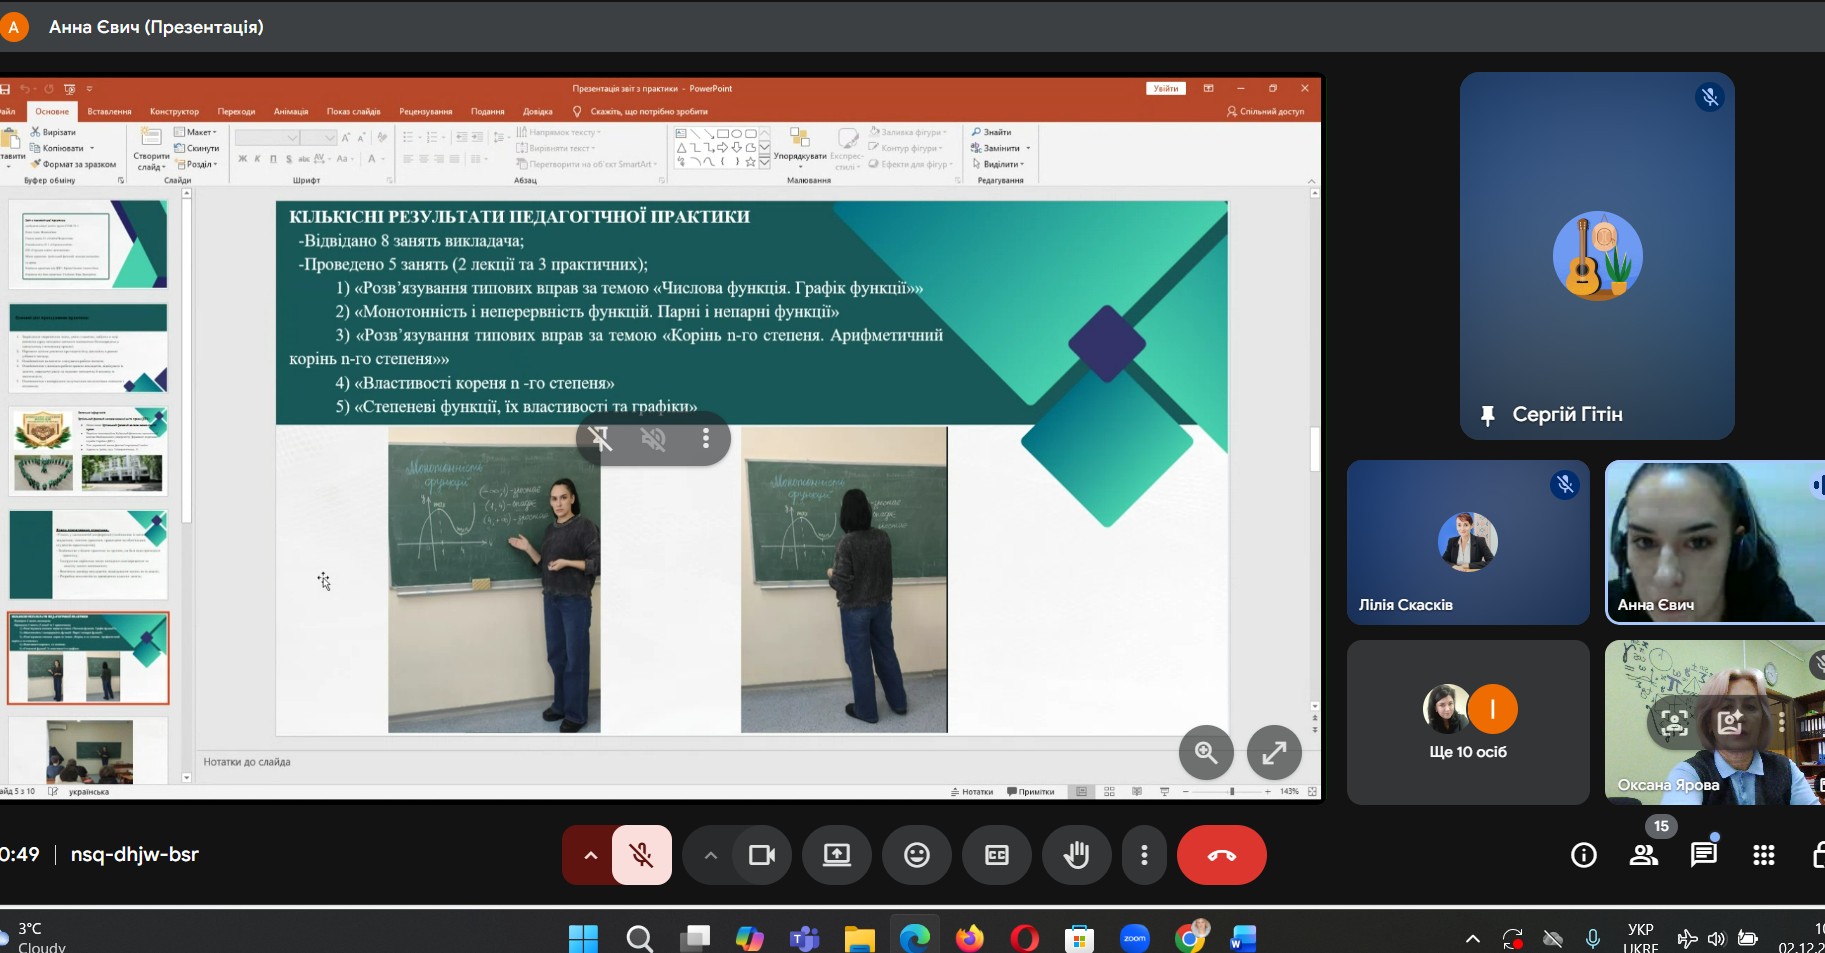Toggle the camera on or off

(x=762, y=855)
